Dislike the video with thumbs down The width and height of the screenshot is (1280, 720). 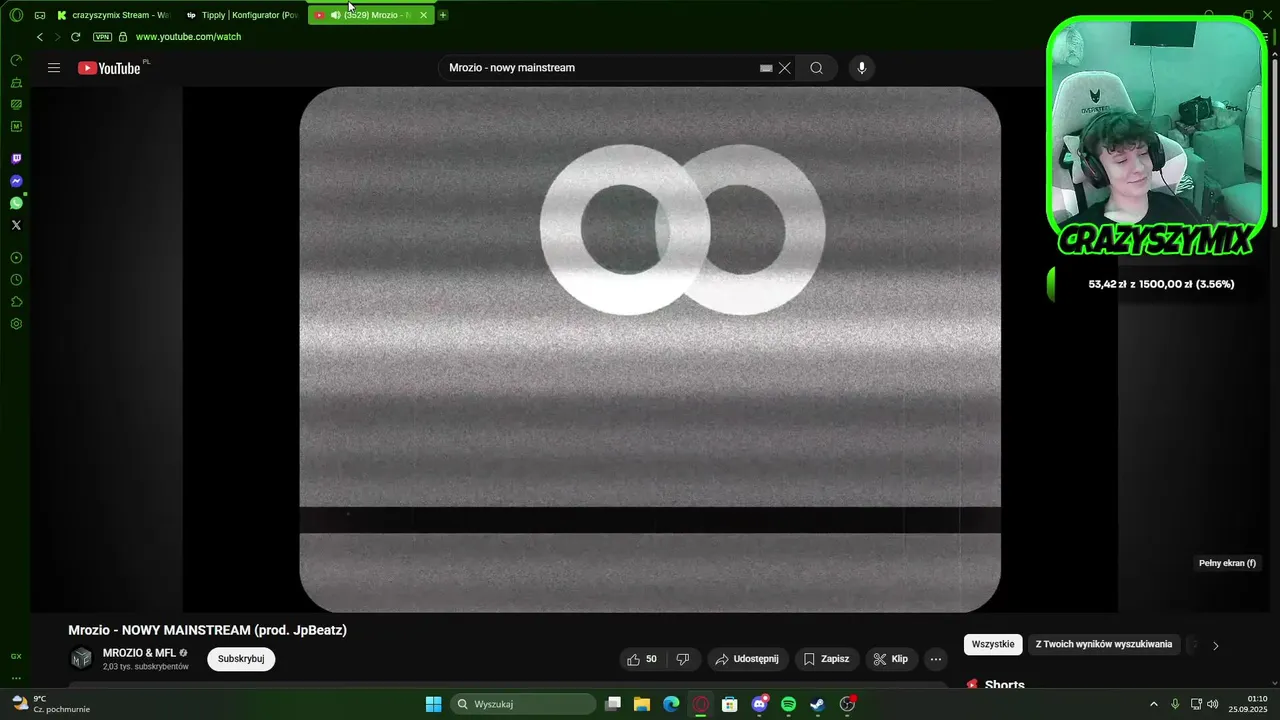(x=683, y=659)
